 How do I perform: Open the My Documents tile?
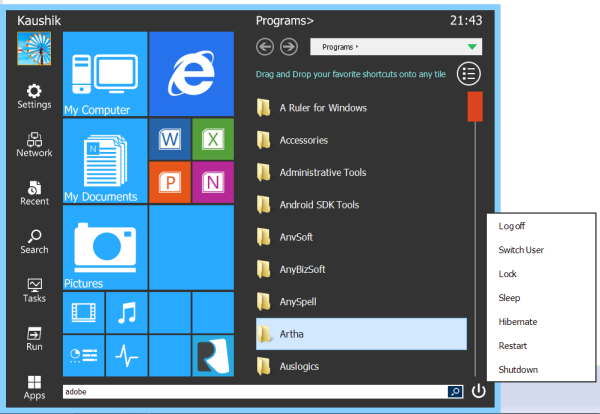(105, 161)
